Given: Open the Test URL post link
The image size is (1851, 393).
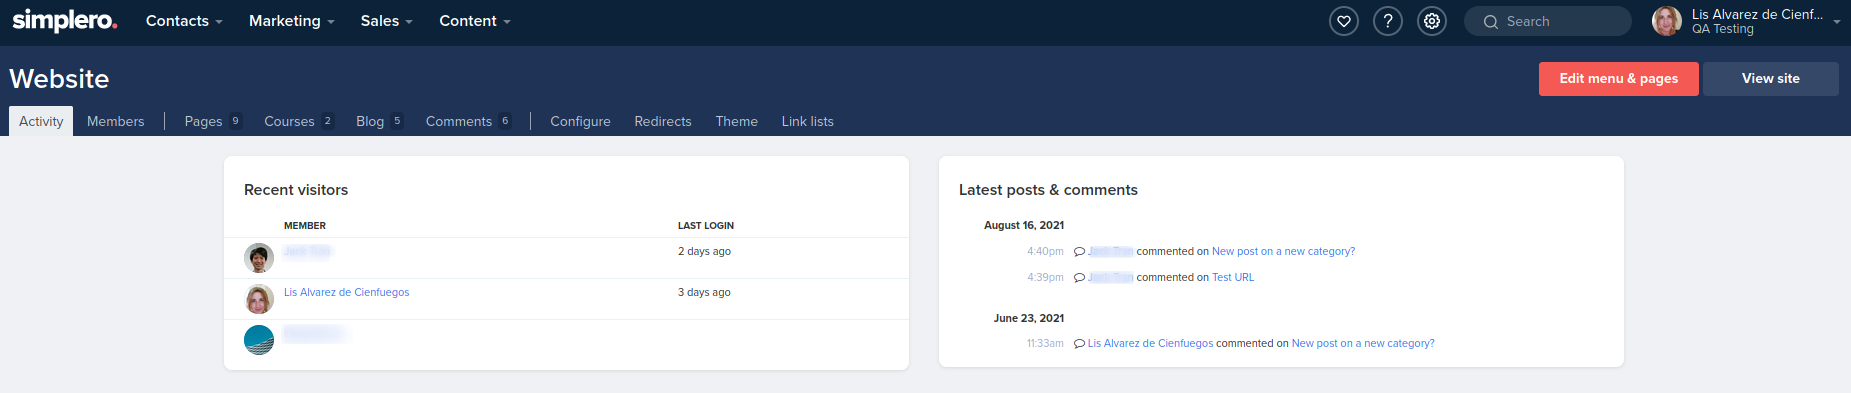Looking at the screenshot, I should click(1233, 278).
